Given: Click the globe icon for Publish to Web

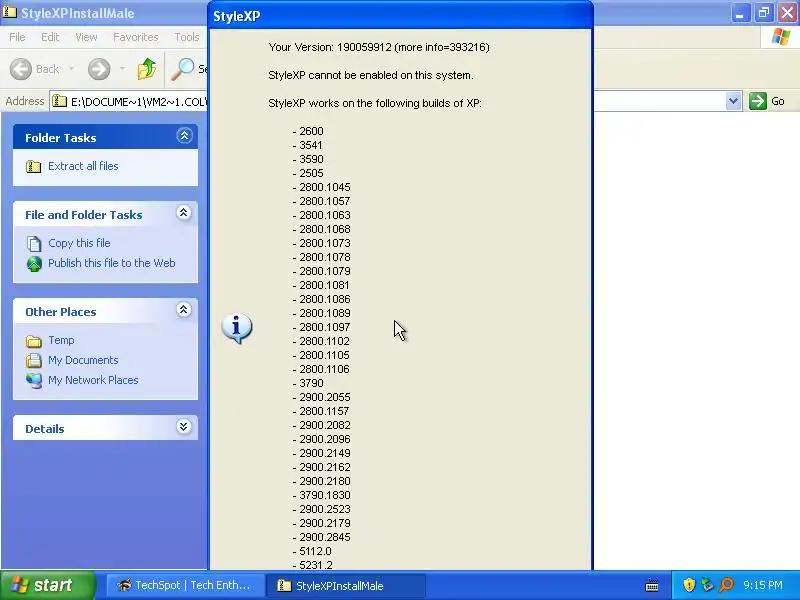Looking at the screenshot, I should [34, 264].
